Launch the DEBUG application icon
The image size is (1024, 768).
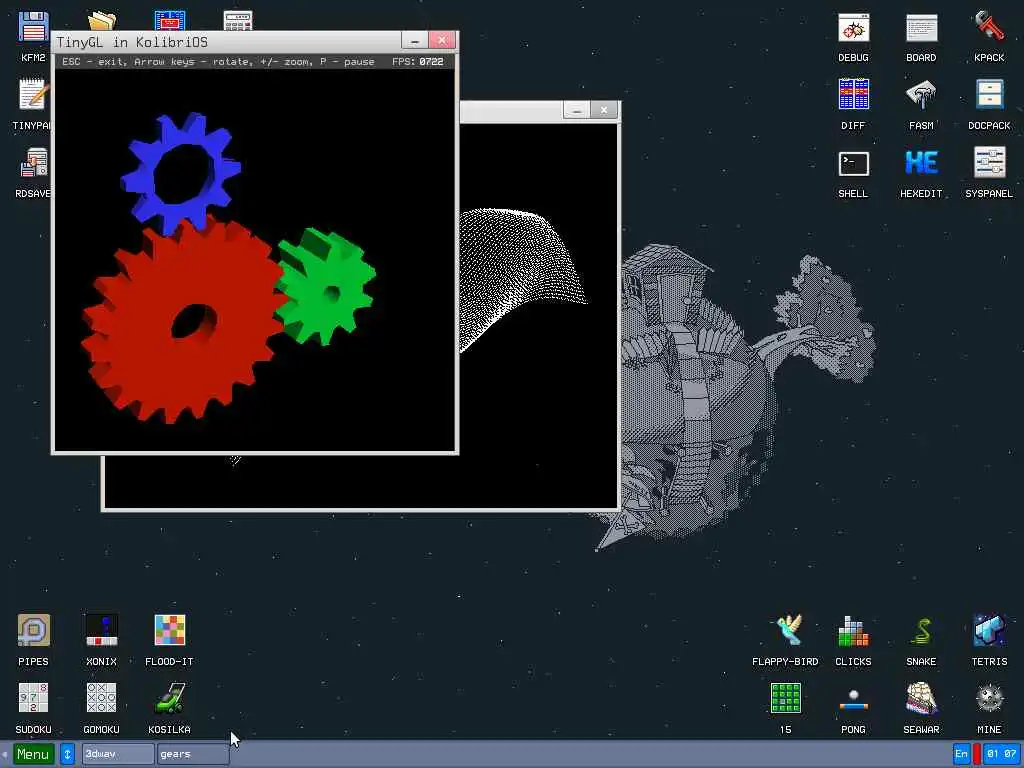coord(854,29)
